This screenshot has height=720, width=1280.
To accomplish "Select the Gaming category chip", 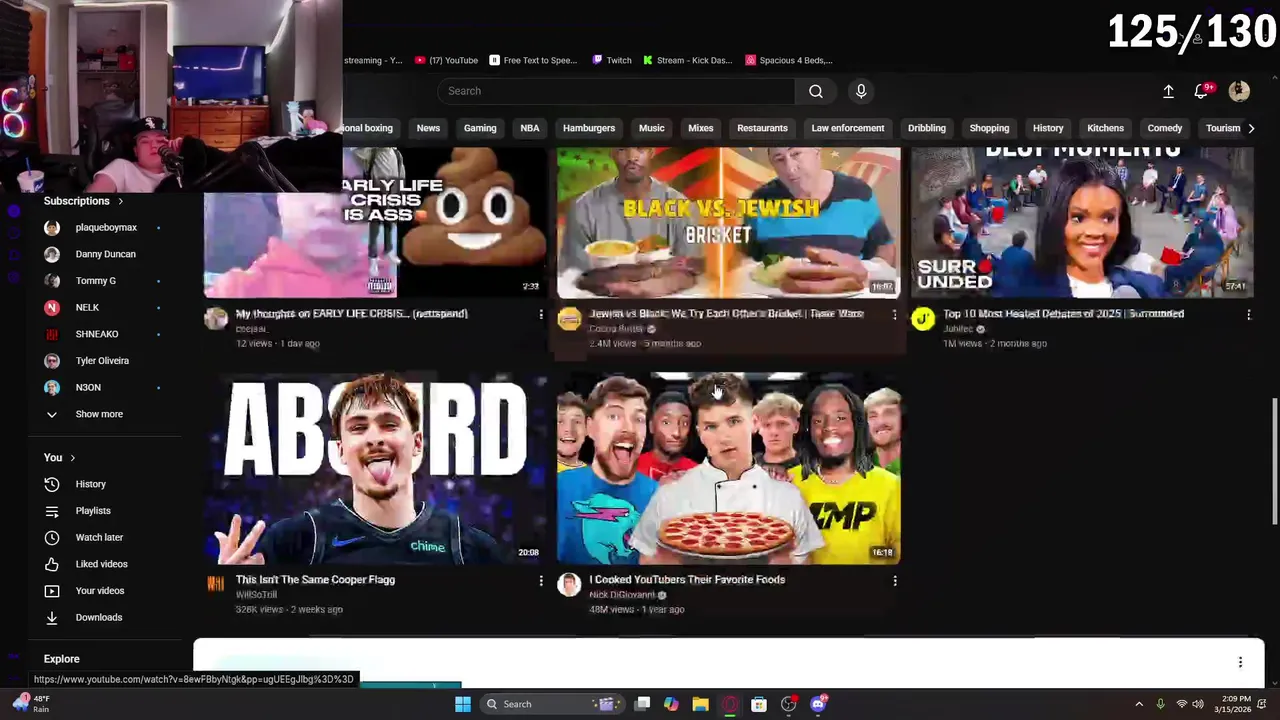I will pos(480,128).
